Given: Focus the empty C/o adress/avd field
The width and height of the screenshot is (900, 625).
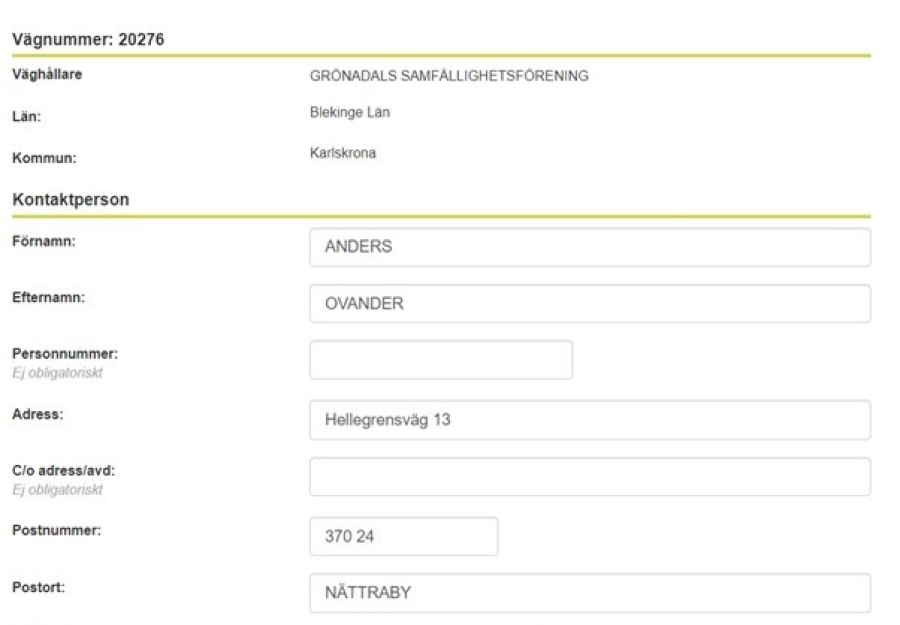Looking at the screenshot, I should point(590,477).
